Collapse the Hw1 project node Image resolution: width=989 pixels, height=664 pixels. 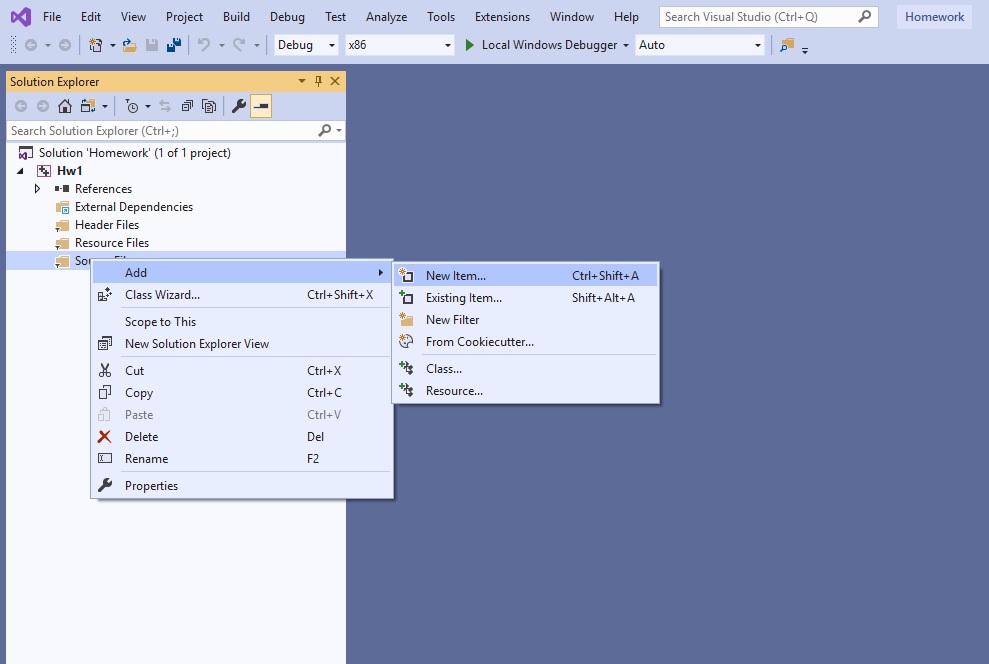(20, 171)
